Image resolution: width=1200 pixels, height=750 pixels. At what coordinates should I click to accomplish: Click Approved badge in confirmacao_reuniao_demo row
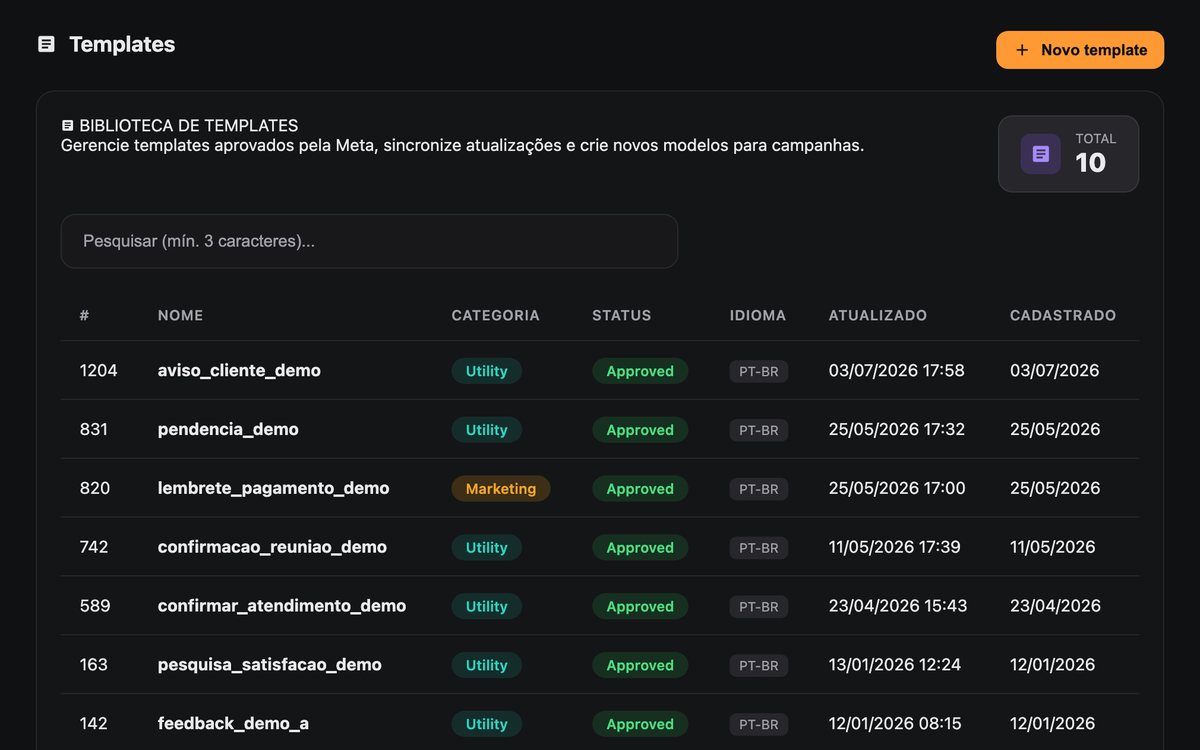click(x=640, y=548)
